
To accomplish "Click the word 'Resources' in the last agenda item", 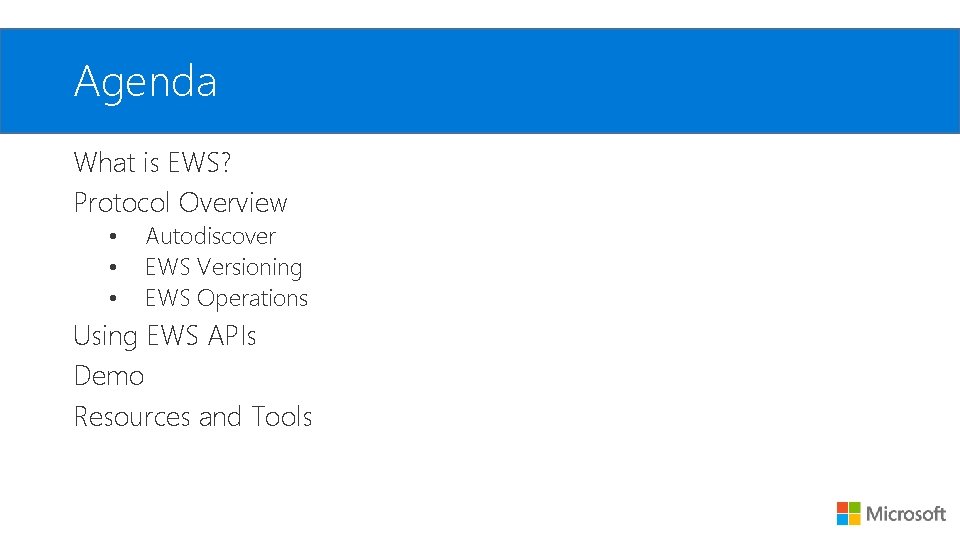I will click(x=132, y=417).
